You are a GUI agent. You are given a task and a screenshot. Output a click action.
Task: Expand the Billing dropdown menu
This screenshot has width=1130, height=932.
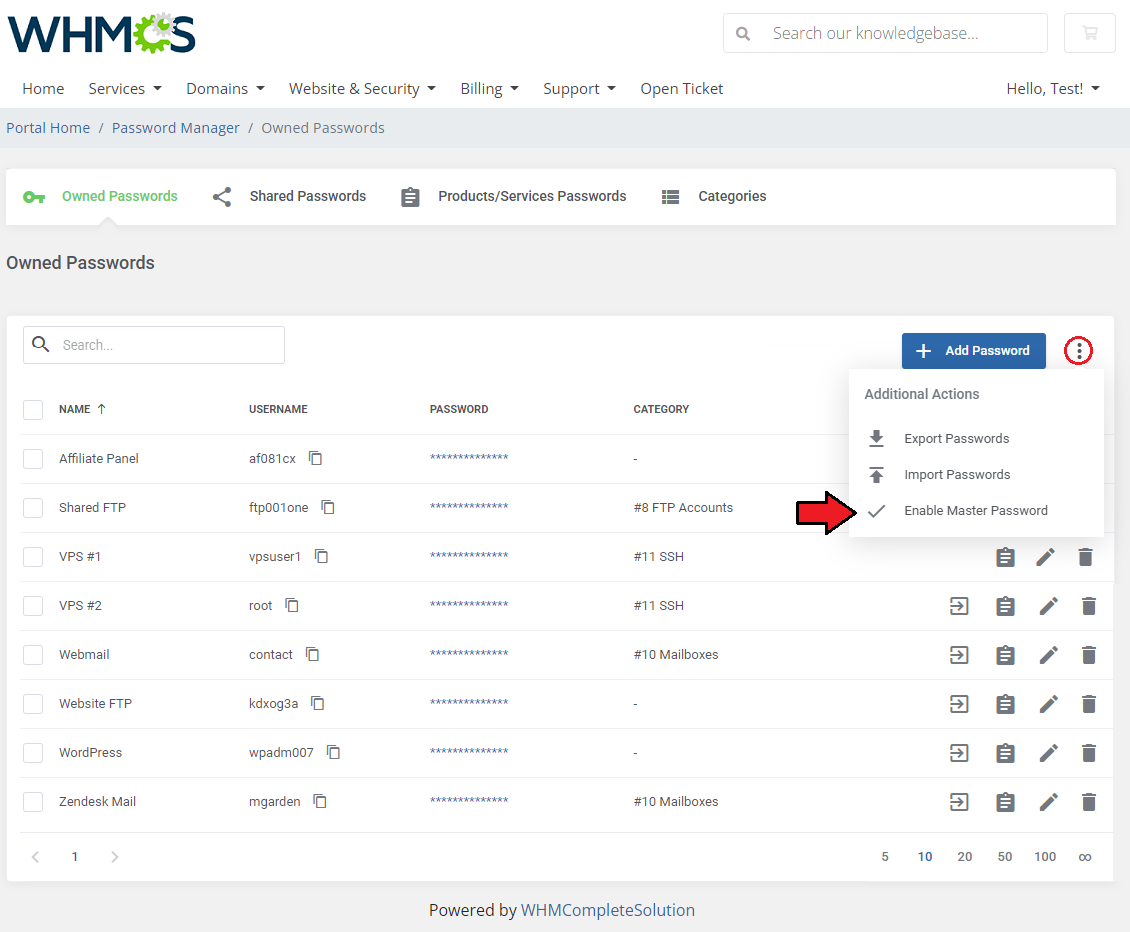489,89
